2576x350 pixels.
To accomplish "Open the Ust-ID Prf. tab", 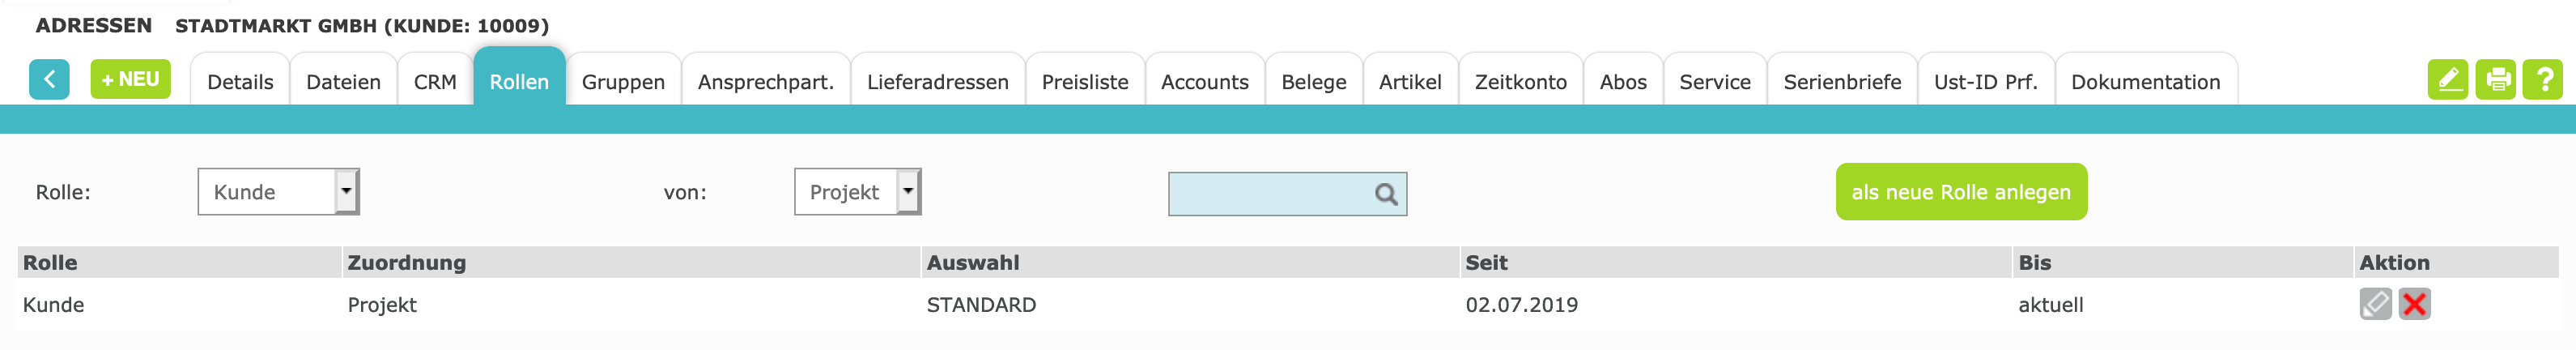I will tap(1985, 82).
